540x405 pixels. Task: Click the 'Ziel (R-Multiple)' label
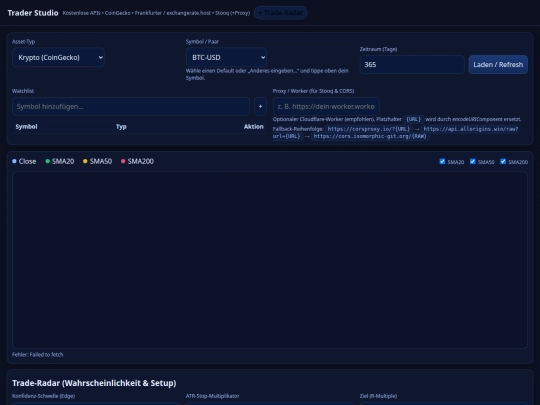click(x=378, y=396)
